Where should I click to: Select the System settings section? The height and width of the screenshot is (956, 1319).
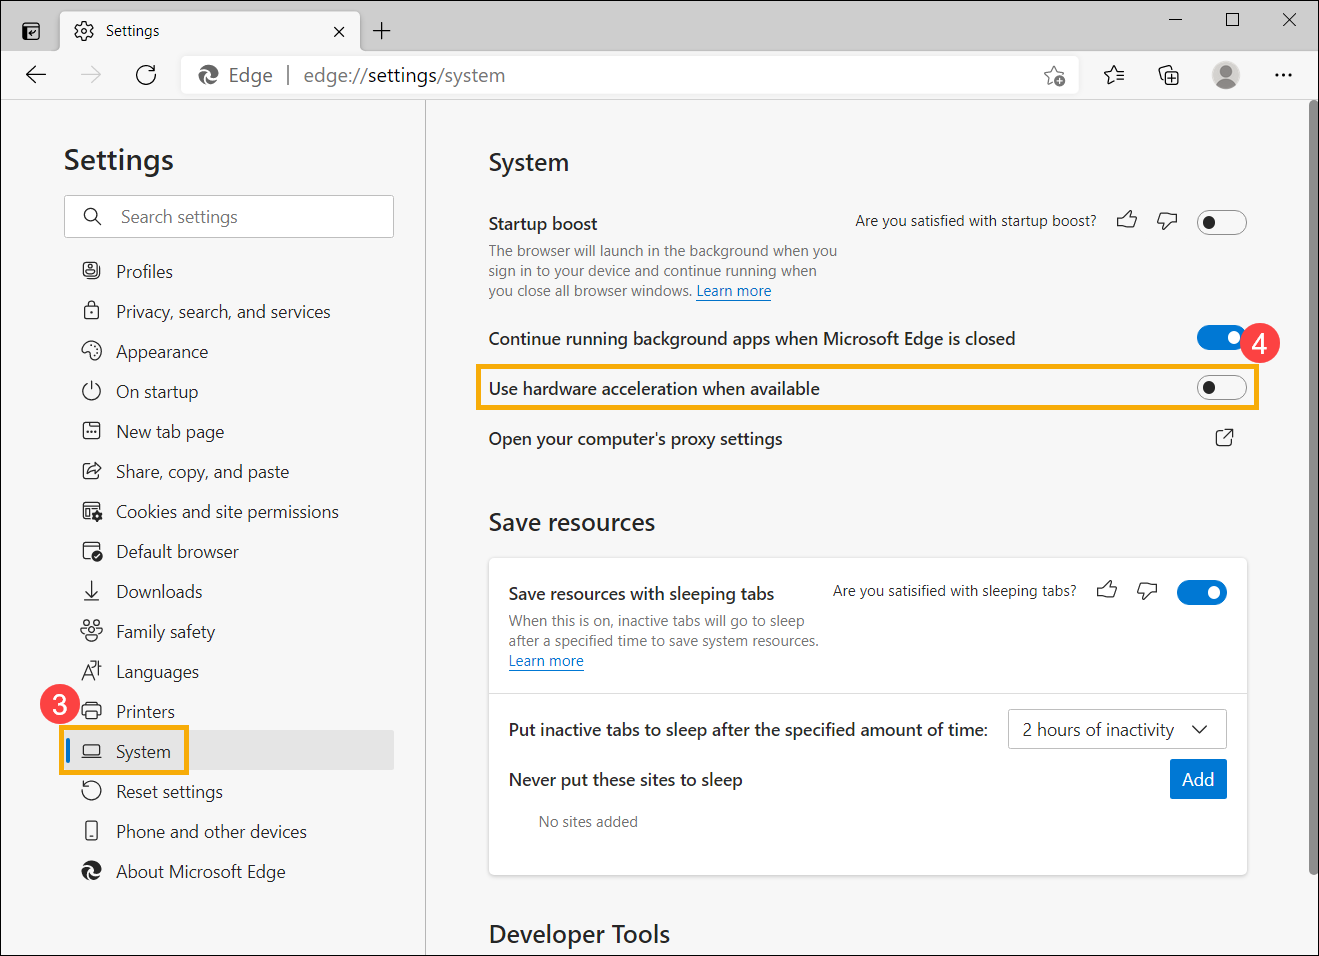229,751
